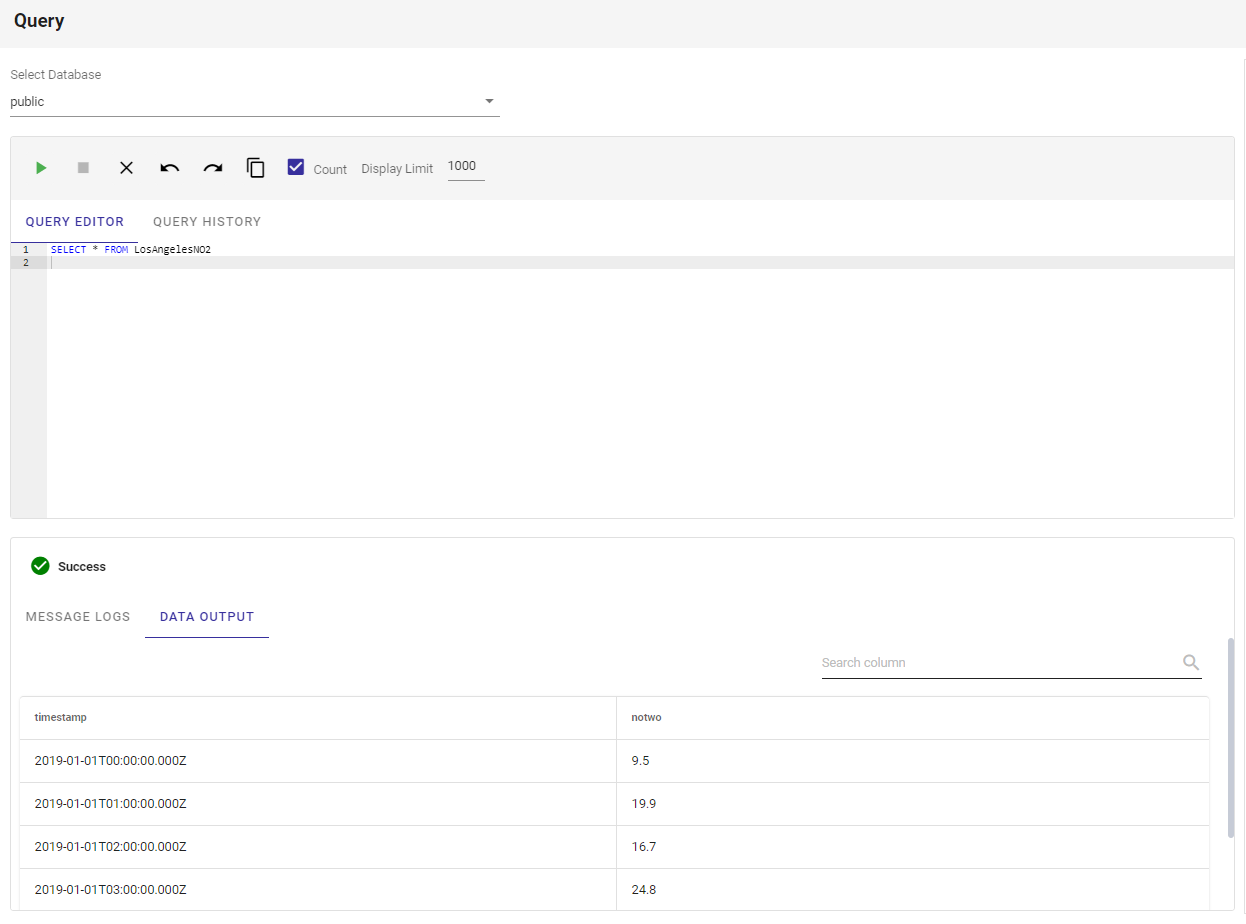The height and width of the screenshot is (924, 1246).
Task: Run the query with the green play button
Action: pos(41,168)
